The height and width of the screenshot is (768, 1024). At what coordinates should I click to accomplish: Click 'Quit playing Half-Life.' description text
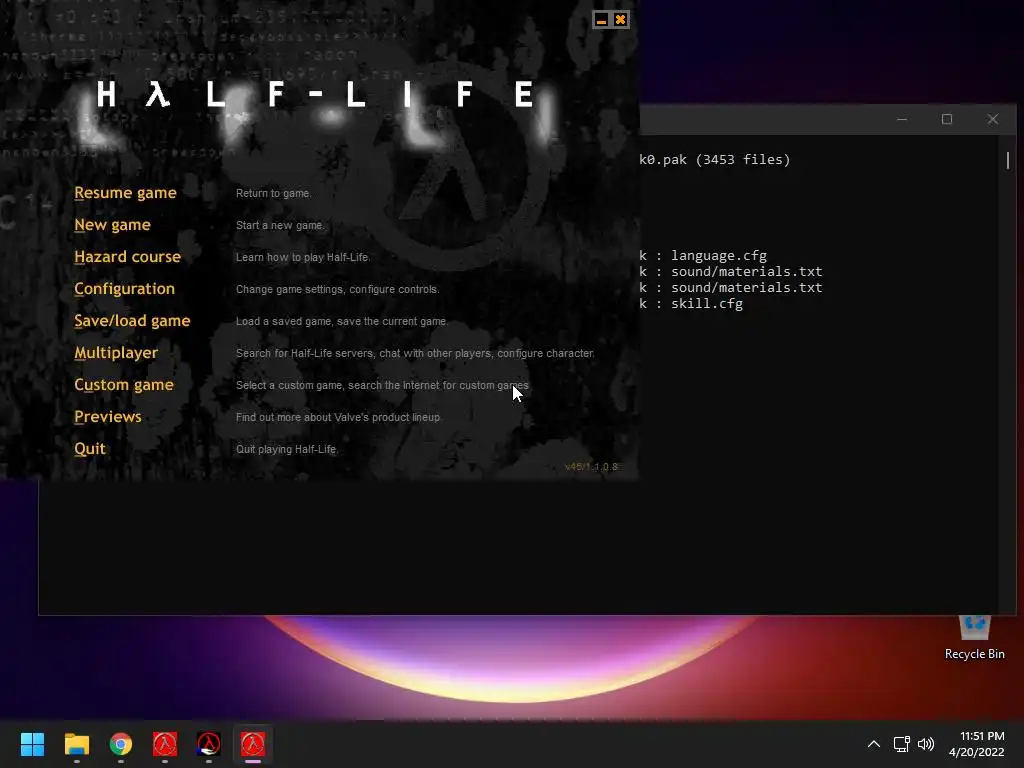287,449
